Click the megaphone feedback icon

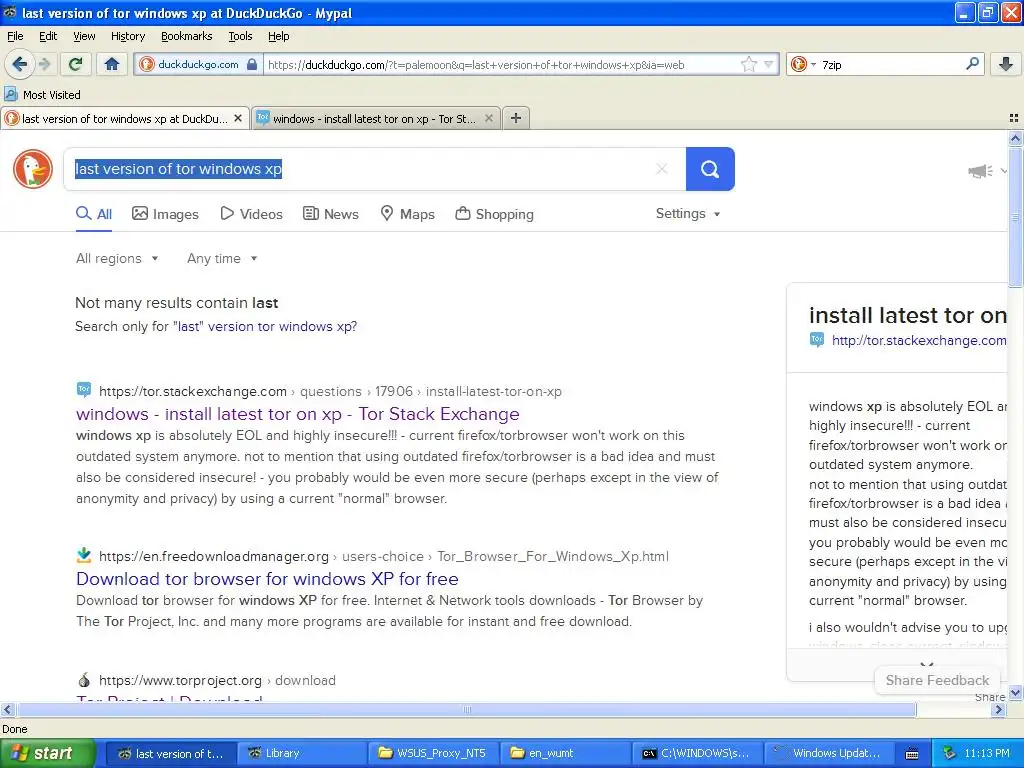click(x=980, y=171)
